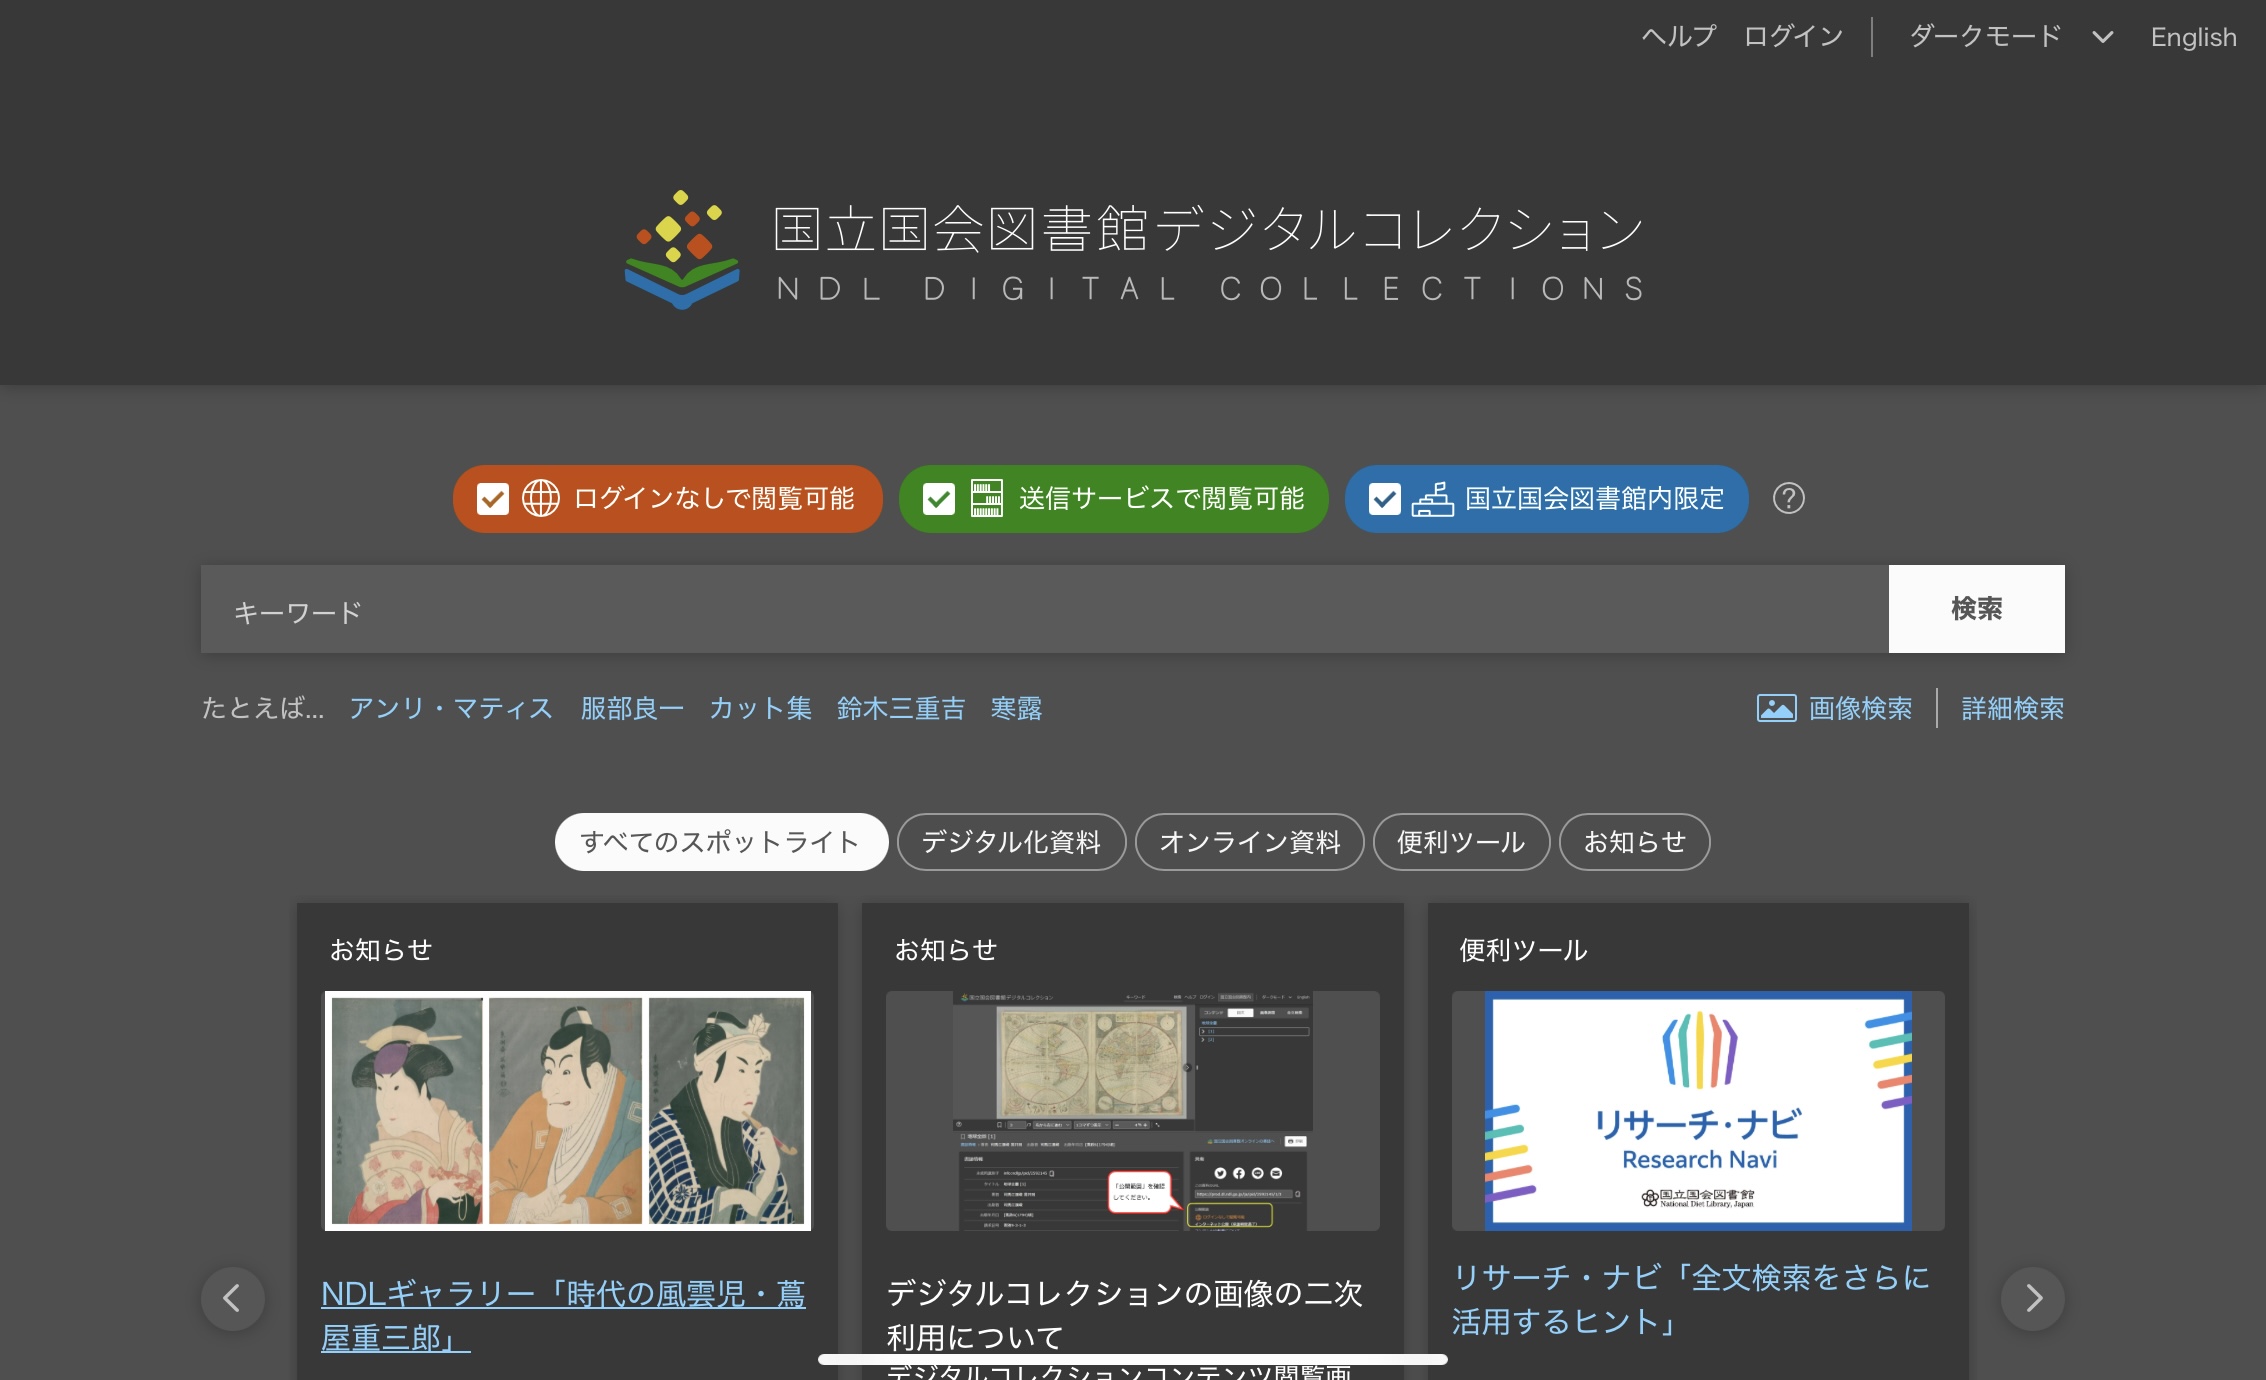Open the ukiyo-e portraits thumbnail
2266x1380 pixels.
point(567,1110)
